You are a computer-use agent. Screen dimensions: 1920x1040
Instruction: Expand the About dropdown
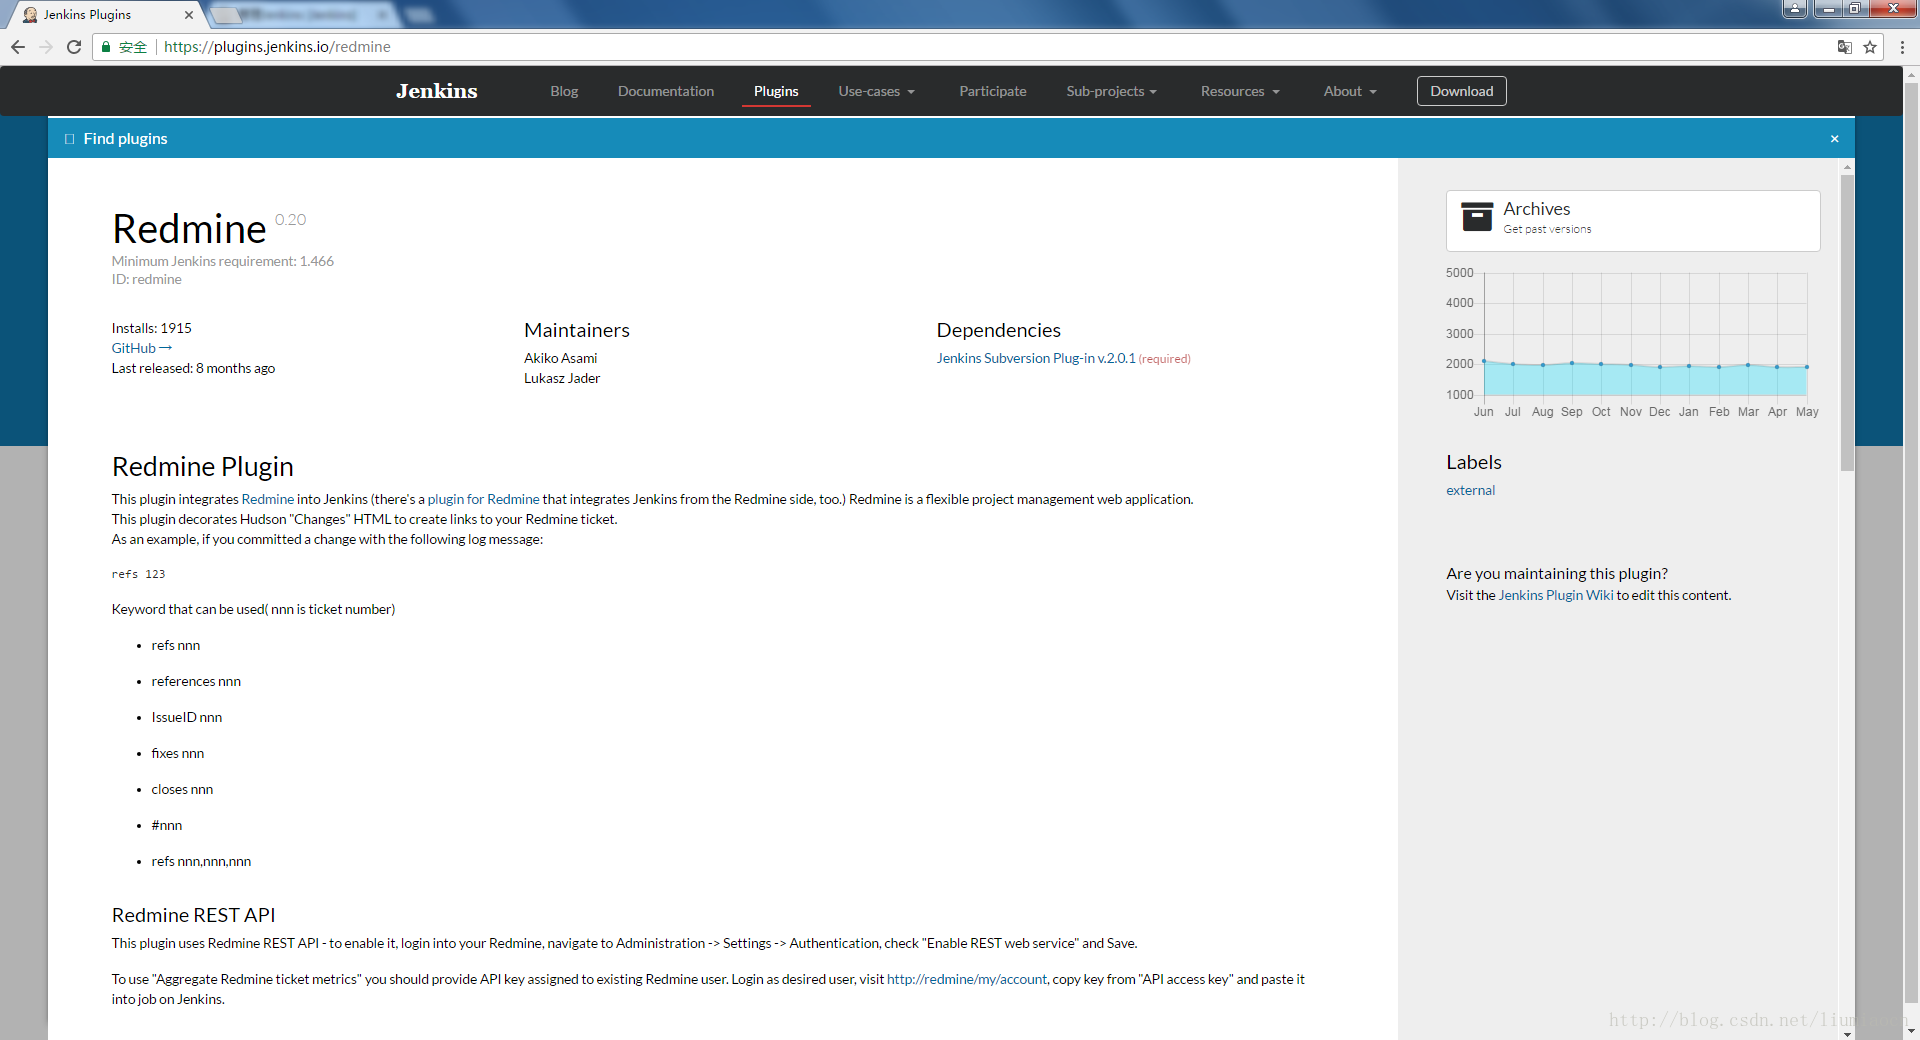click(1350, 91)
